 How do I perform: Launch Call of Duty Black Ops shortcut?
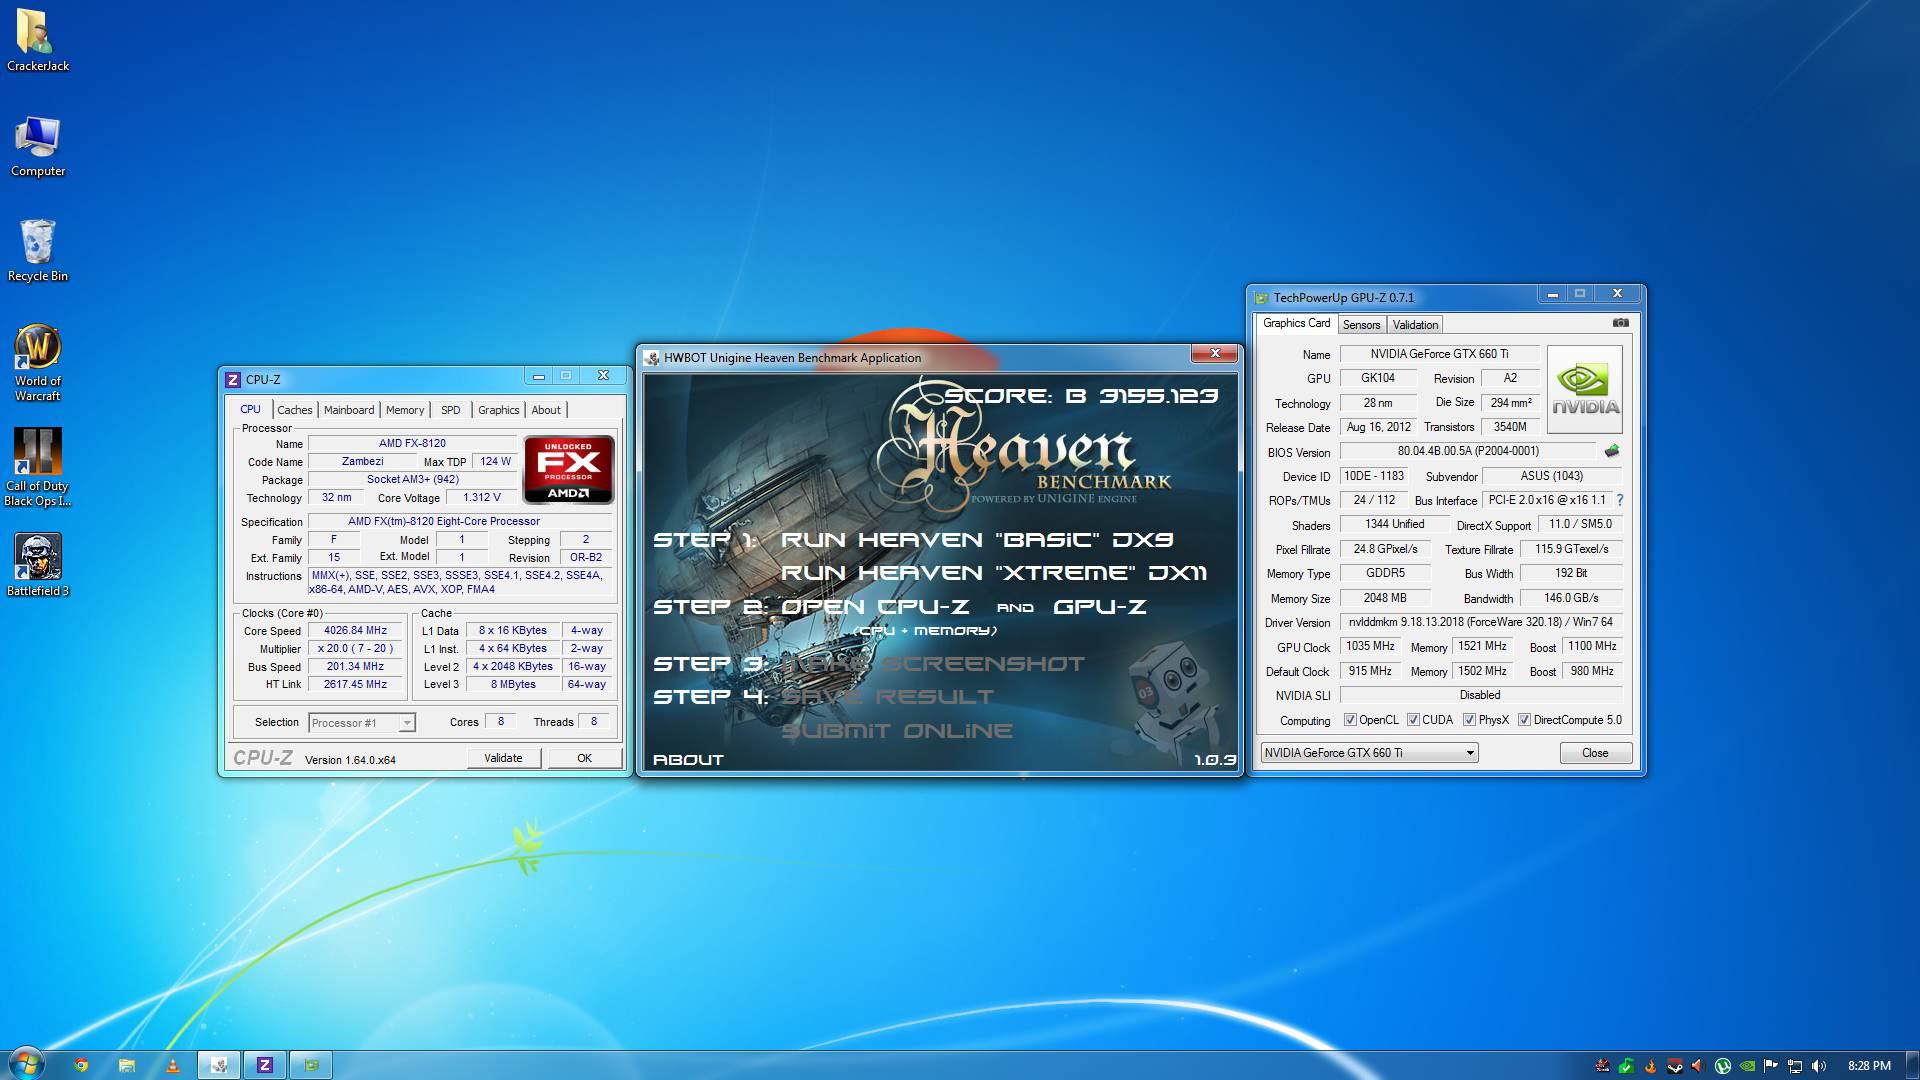pos(38,467)
